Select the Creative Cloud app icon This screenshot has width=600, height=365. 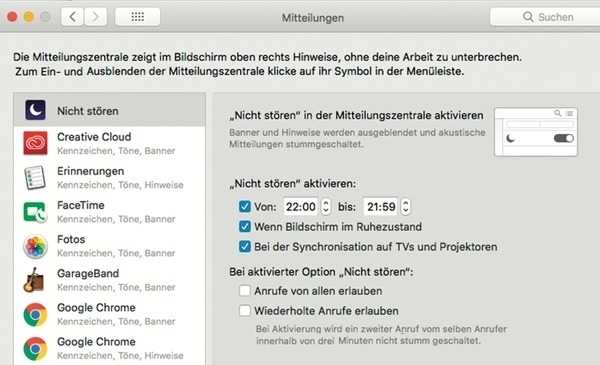36,143
